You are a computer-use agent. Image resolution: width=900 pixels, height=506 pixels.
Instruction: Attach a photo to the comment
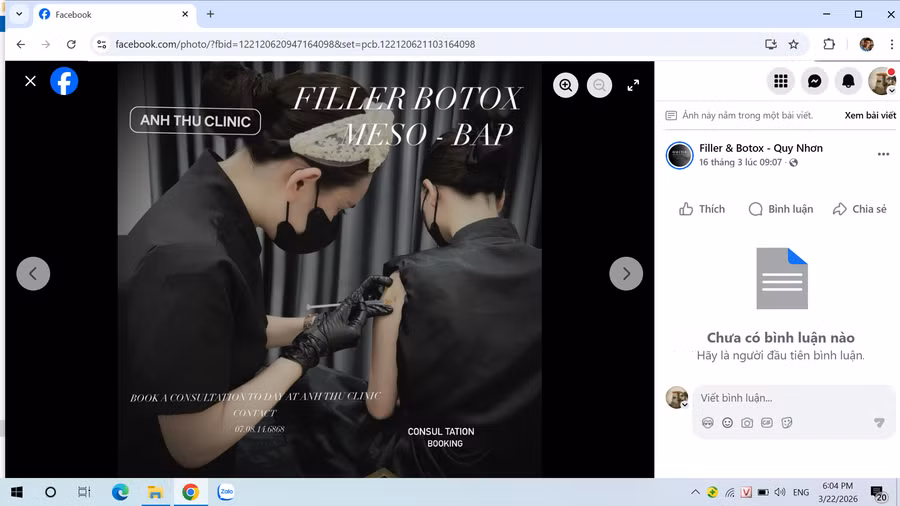pos(747,423)
